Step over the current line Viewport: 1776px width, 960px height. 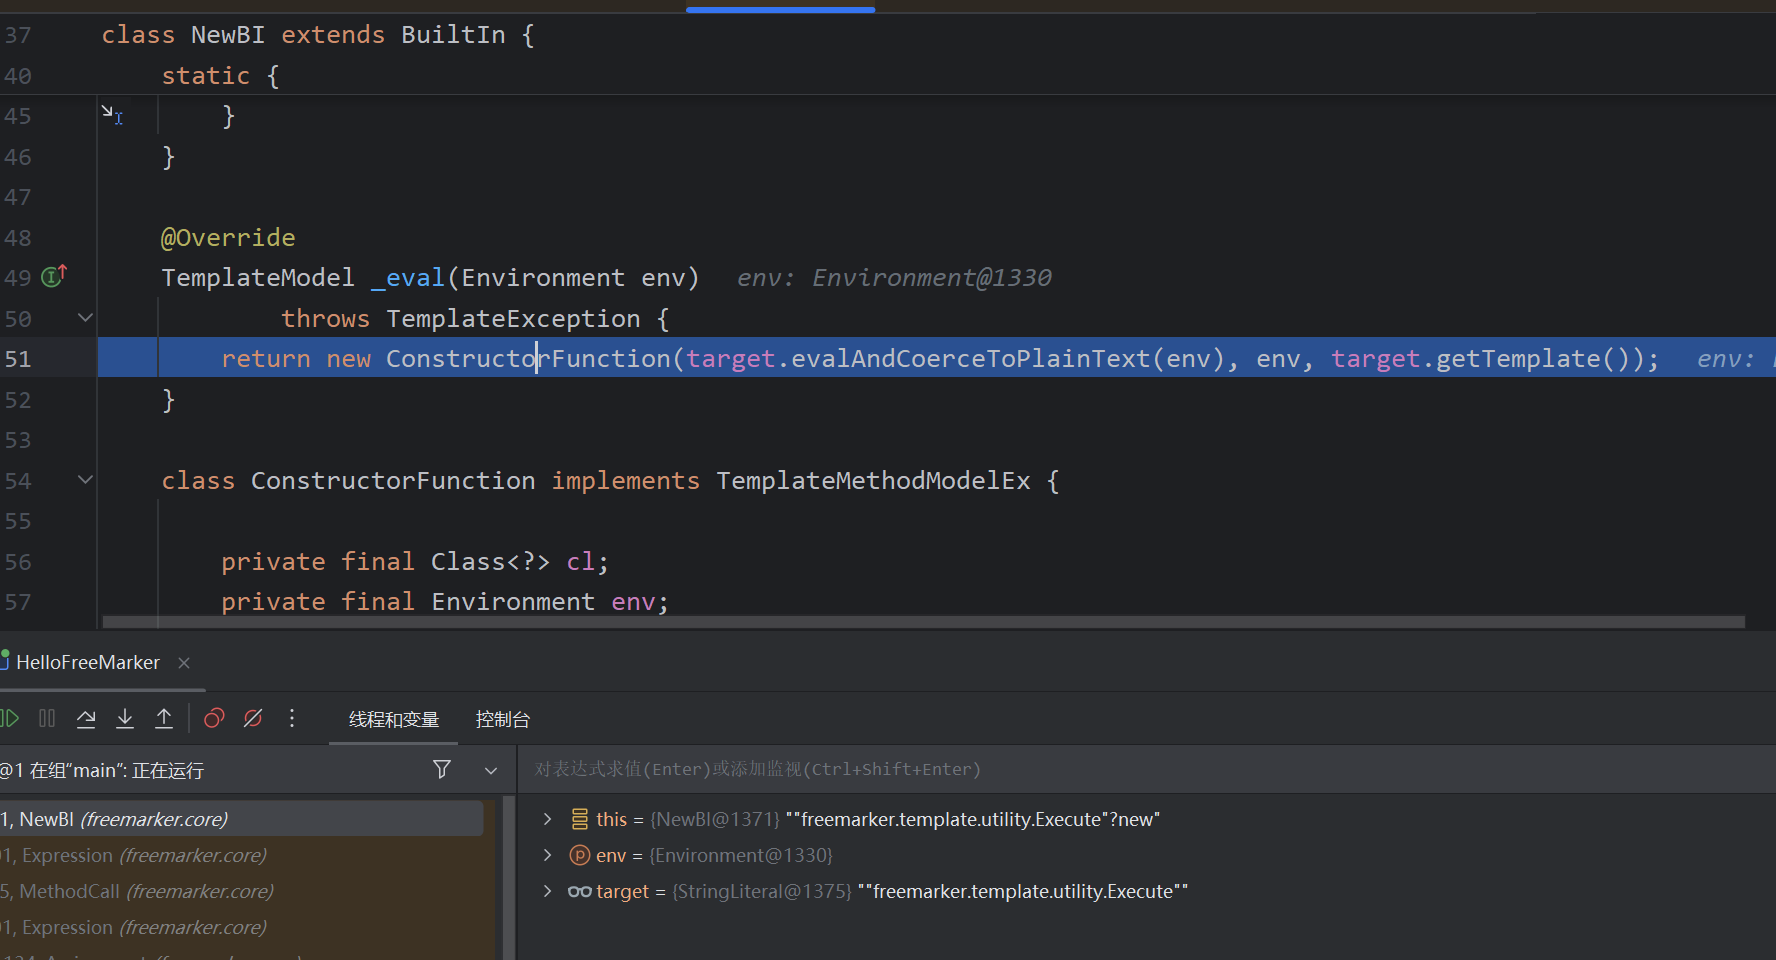click(x=86, y=718)
